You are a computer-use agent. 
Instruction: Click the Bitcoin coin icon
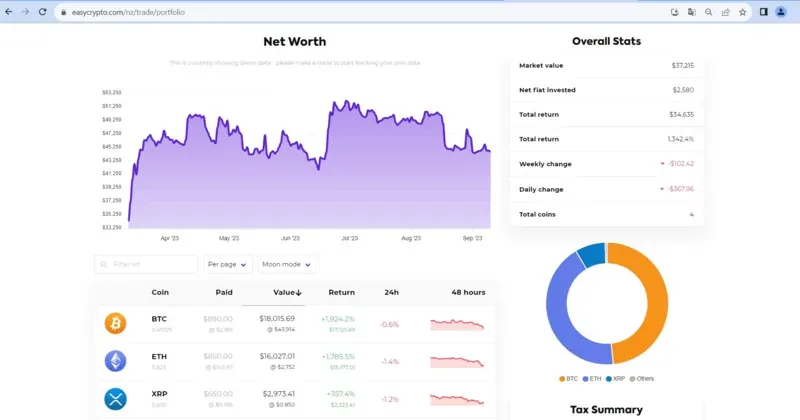(115, 323)
